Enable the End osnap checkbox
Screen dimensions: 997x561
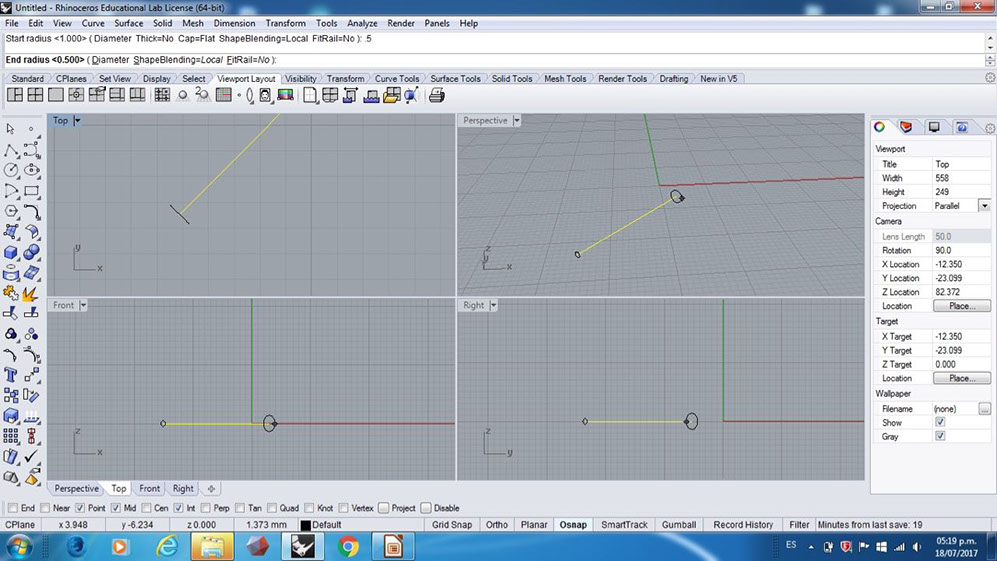coord(13,508)
